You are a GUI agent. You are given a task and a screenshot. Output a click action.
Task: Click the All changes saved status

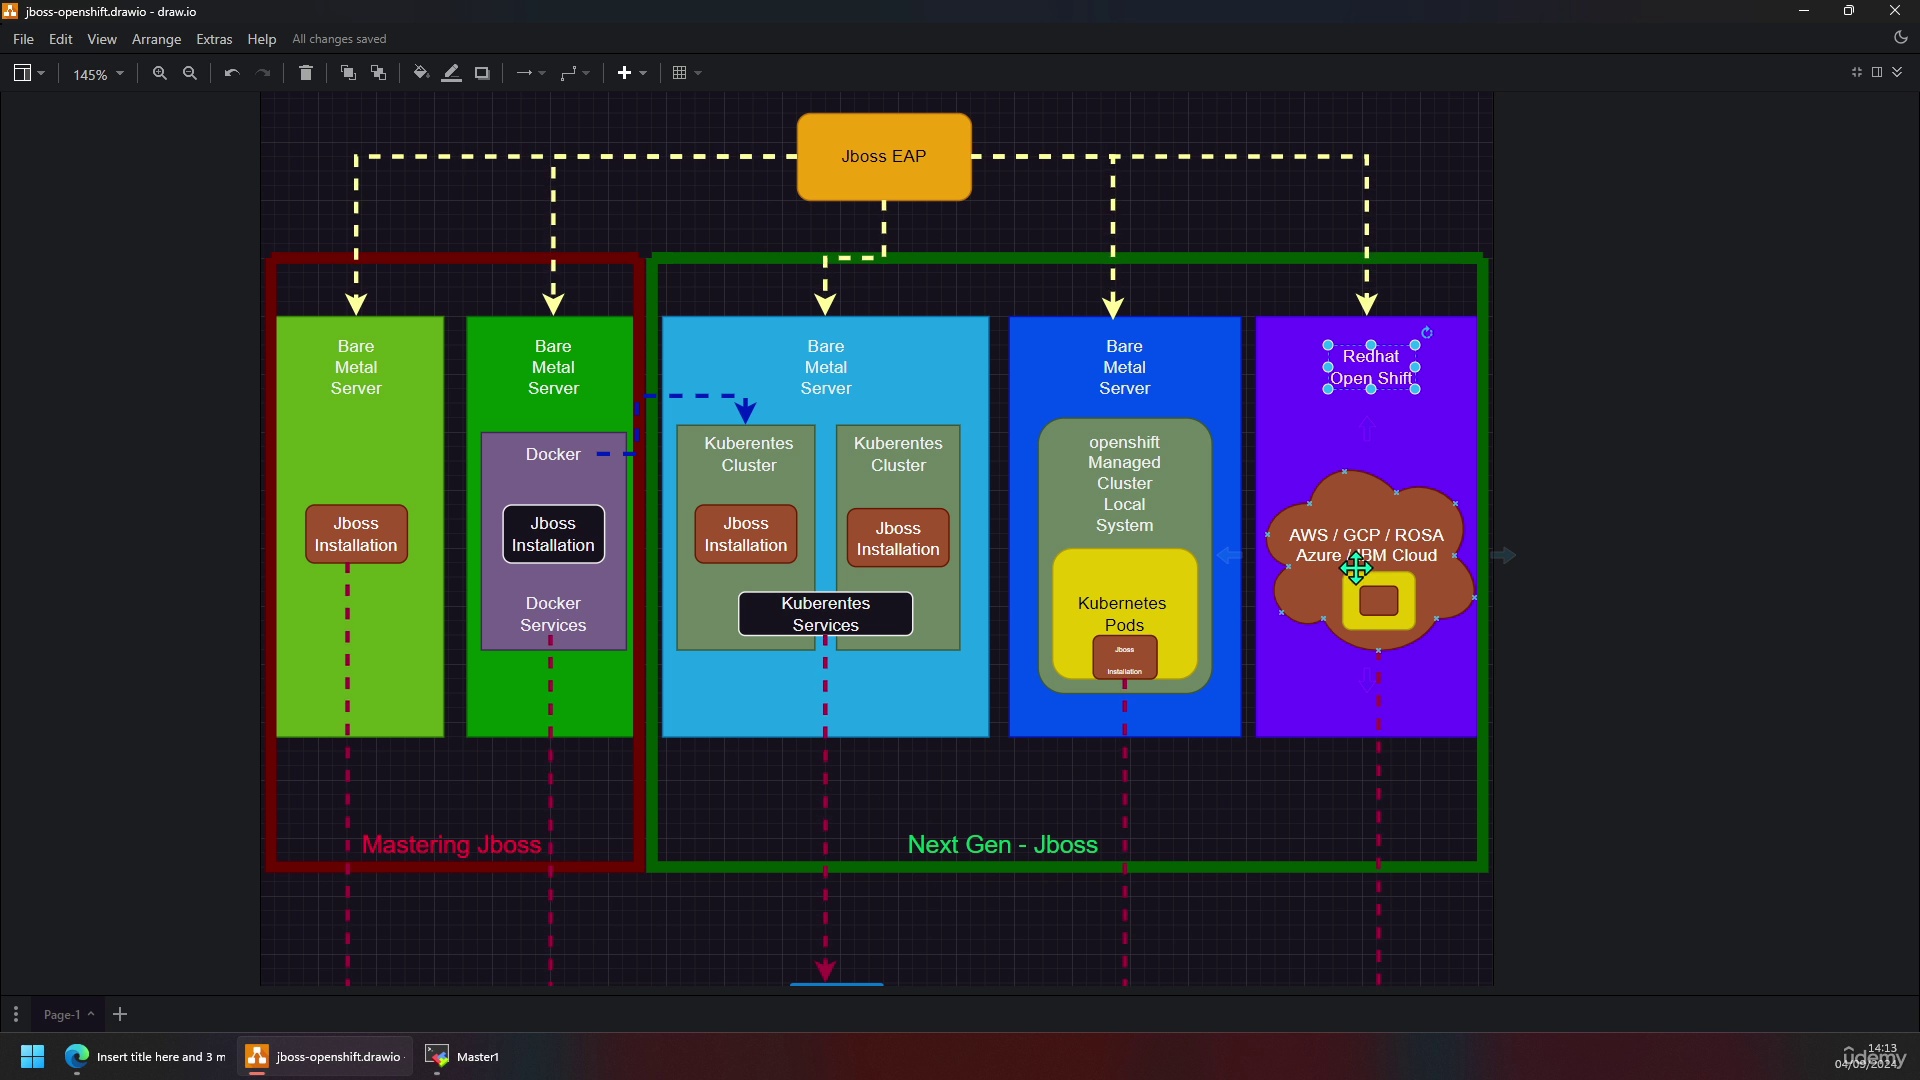point(339,39)
